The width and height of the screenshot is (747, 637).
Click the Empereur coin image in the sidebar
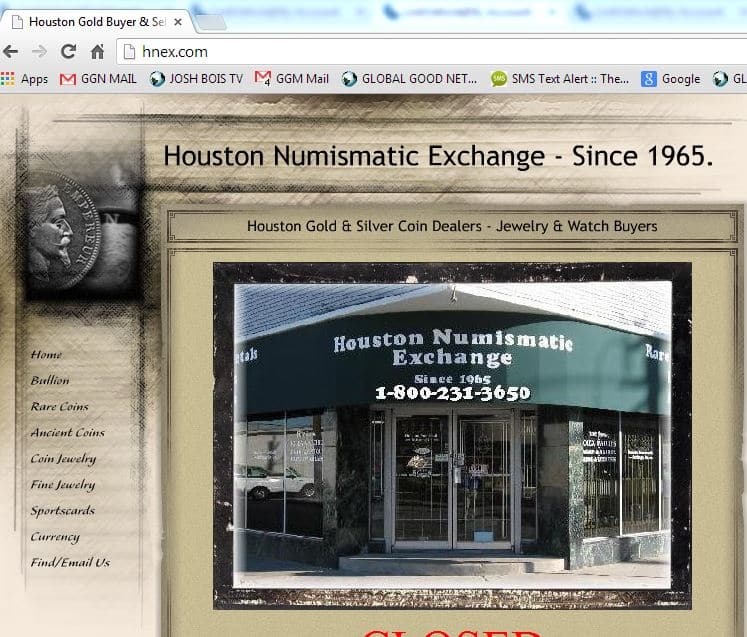pos(82,233)
